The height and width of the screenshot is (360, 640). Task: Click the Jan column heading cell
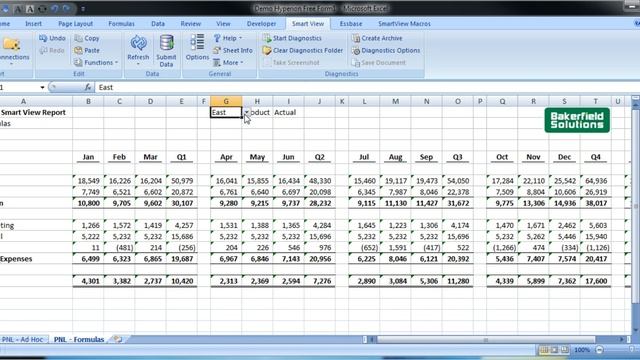pyautogui.click(x=88, y=157)
